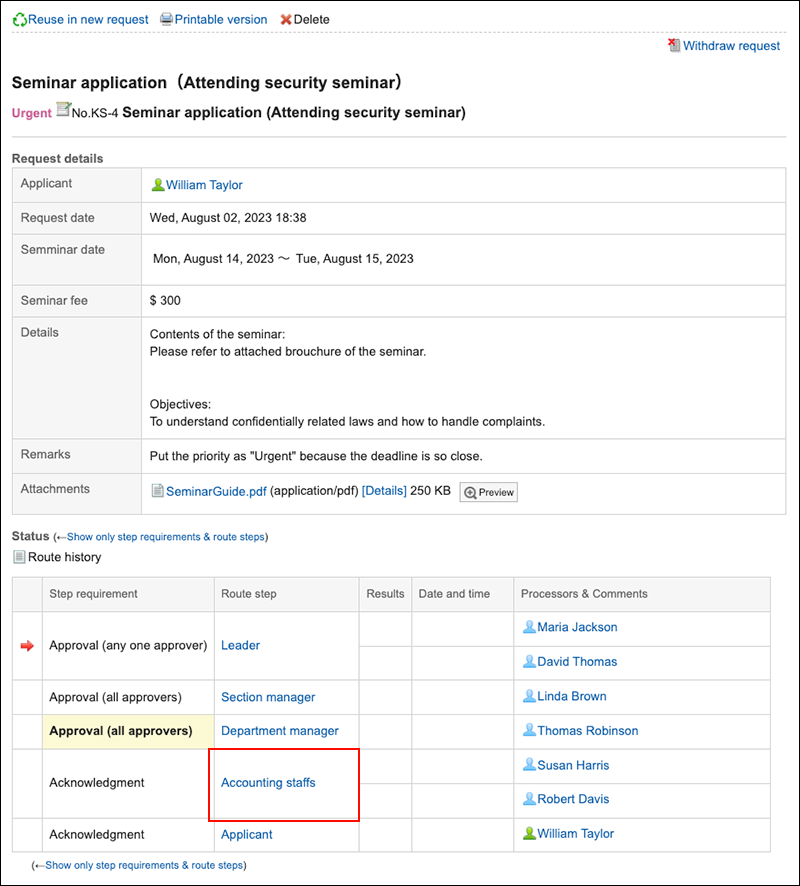Open the attachment Details link
Screen dimensions: 800x886
384,491
